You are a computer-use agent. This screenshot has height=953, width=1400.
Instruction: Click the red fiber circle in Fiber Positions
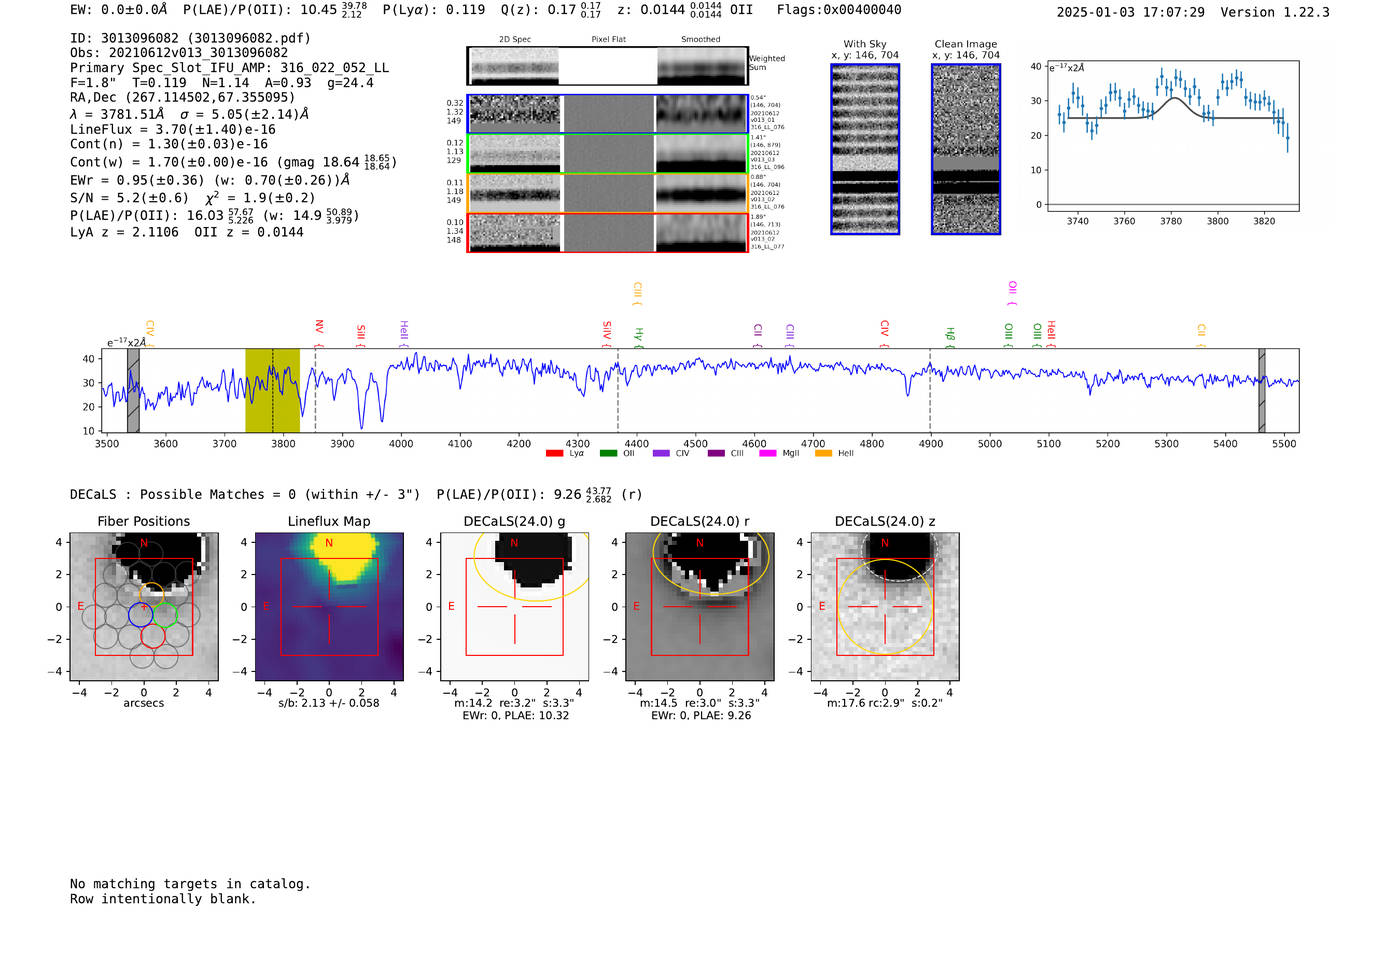point(153,635)
